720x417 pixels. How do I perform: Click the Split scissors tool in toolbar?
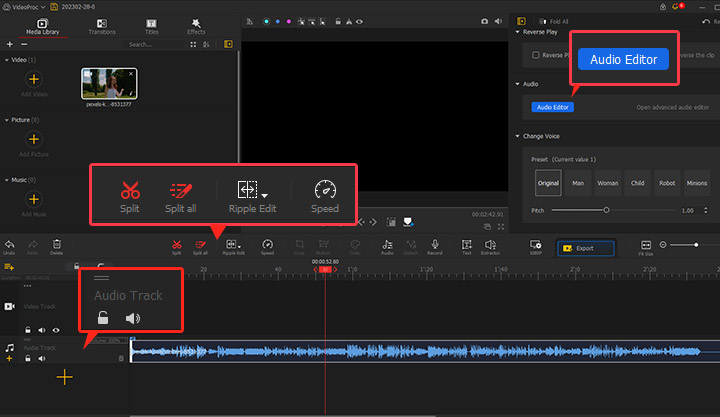click(x=176, y=244)
